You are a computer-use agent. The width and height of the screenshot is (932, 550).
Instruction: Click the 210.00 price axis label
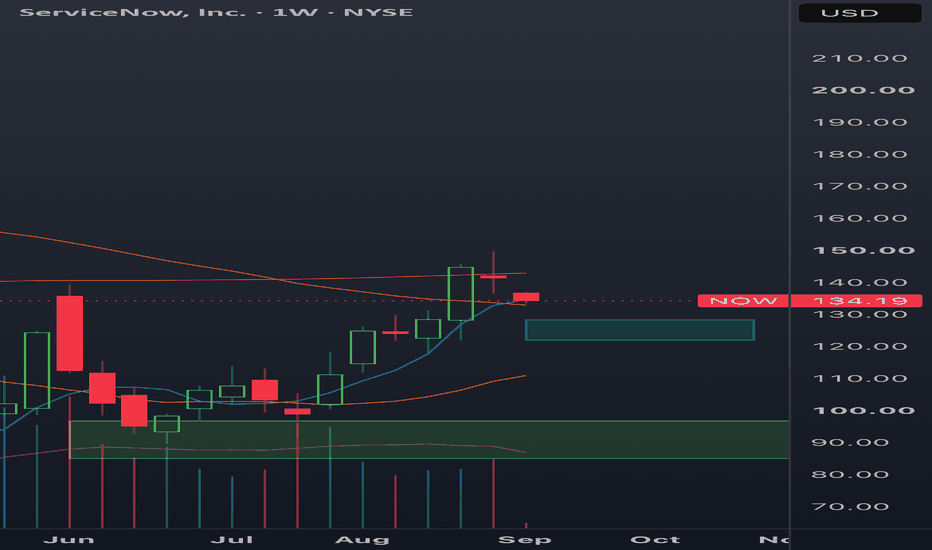859,58
